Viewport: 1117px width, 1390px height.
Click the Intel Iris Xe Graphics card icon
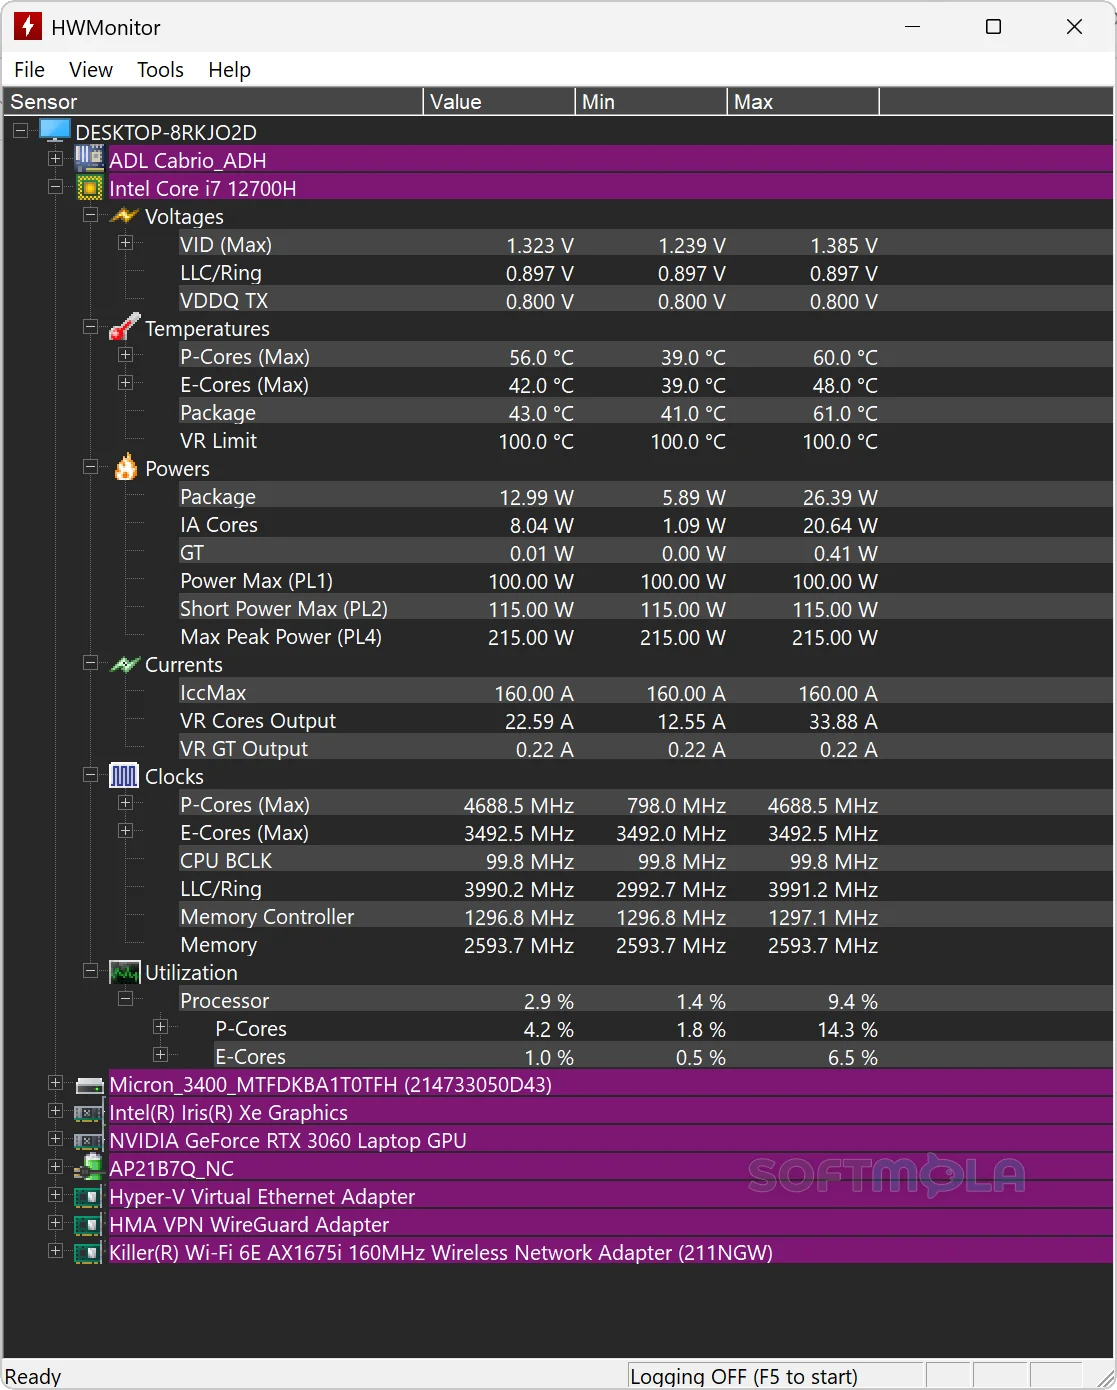point(89,1113)
